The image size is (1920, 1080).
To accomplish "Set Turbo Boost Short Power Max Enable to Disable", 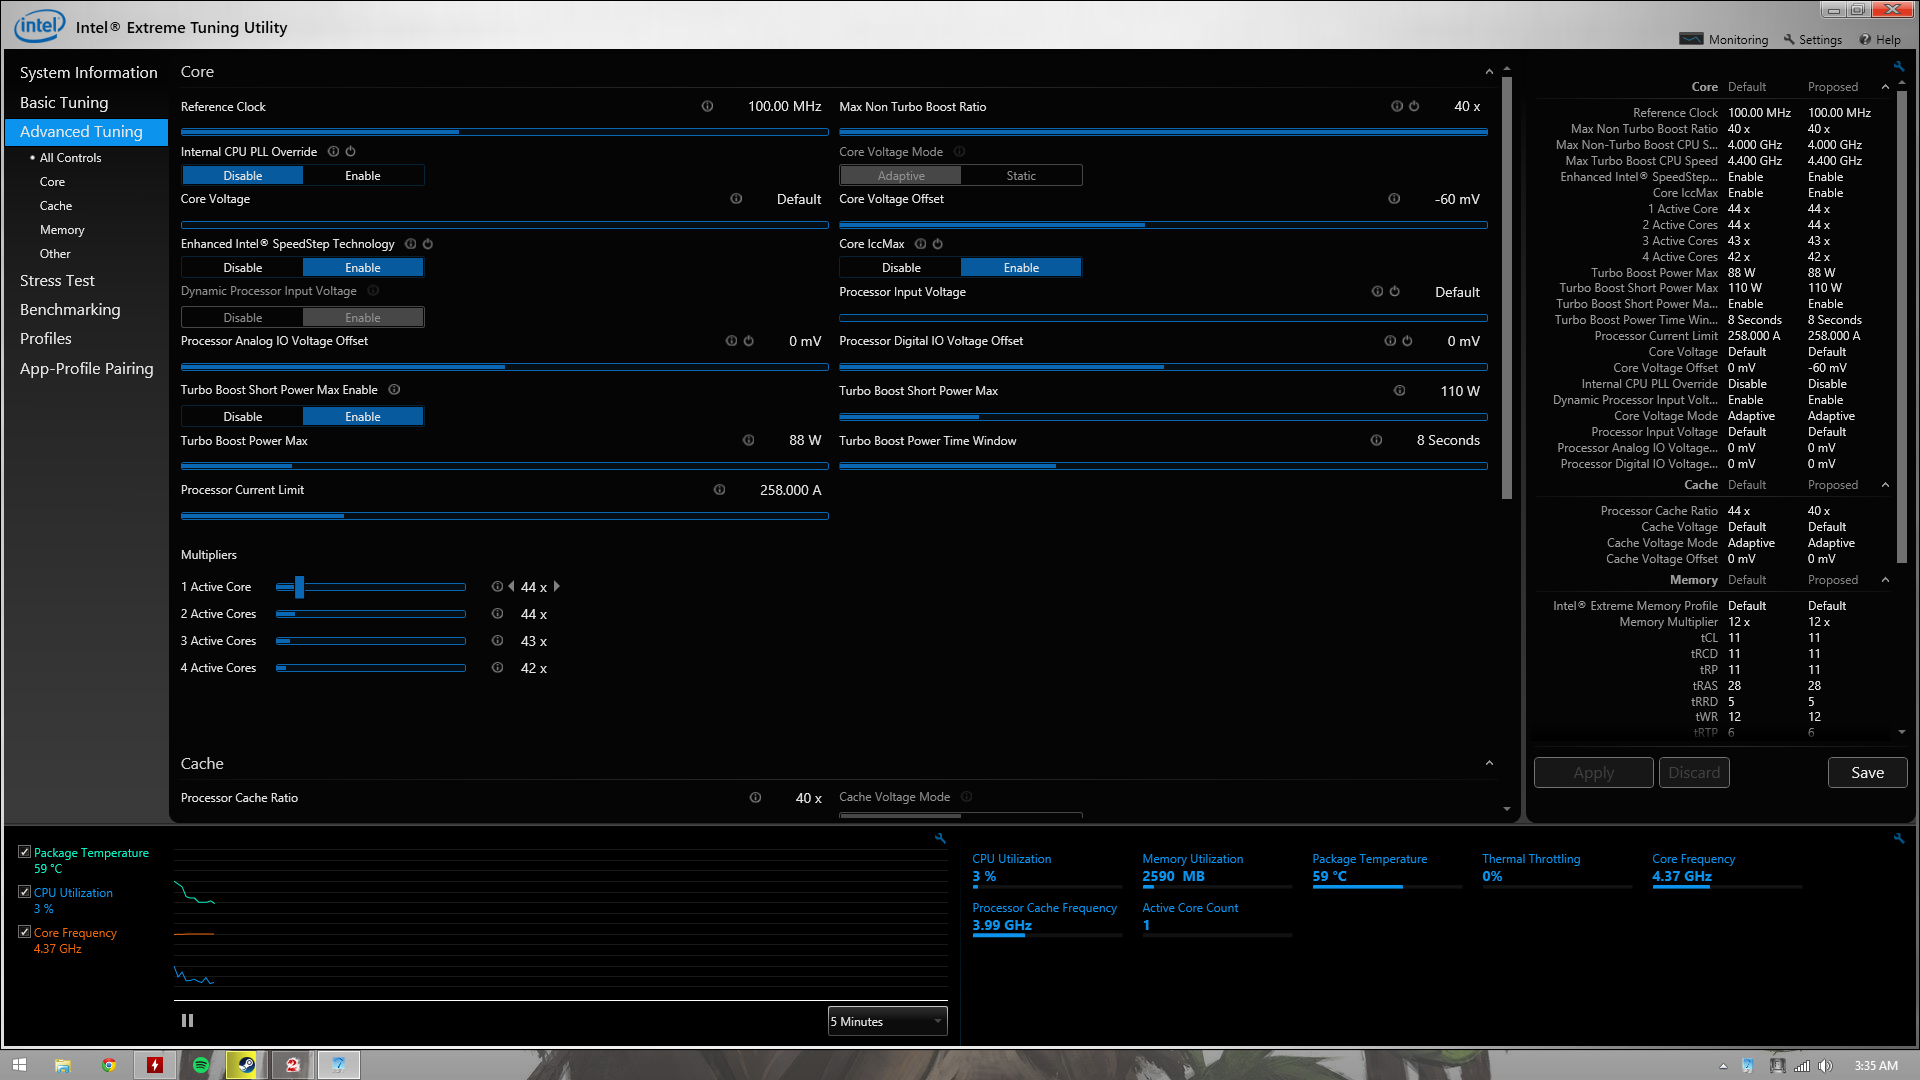I will pyautogui.click(x=243, y=417).
